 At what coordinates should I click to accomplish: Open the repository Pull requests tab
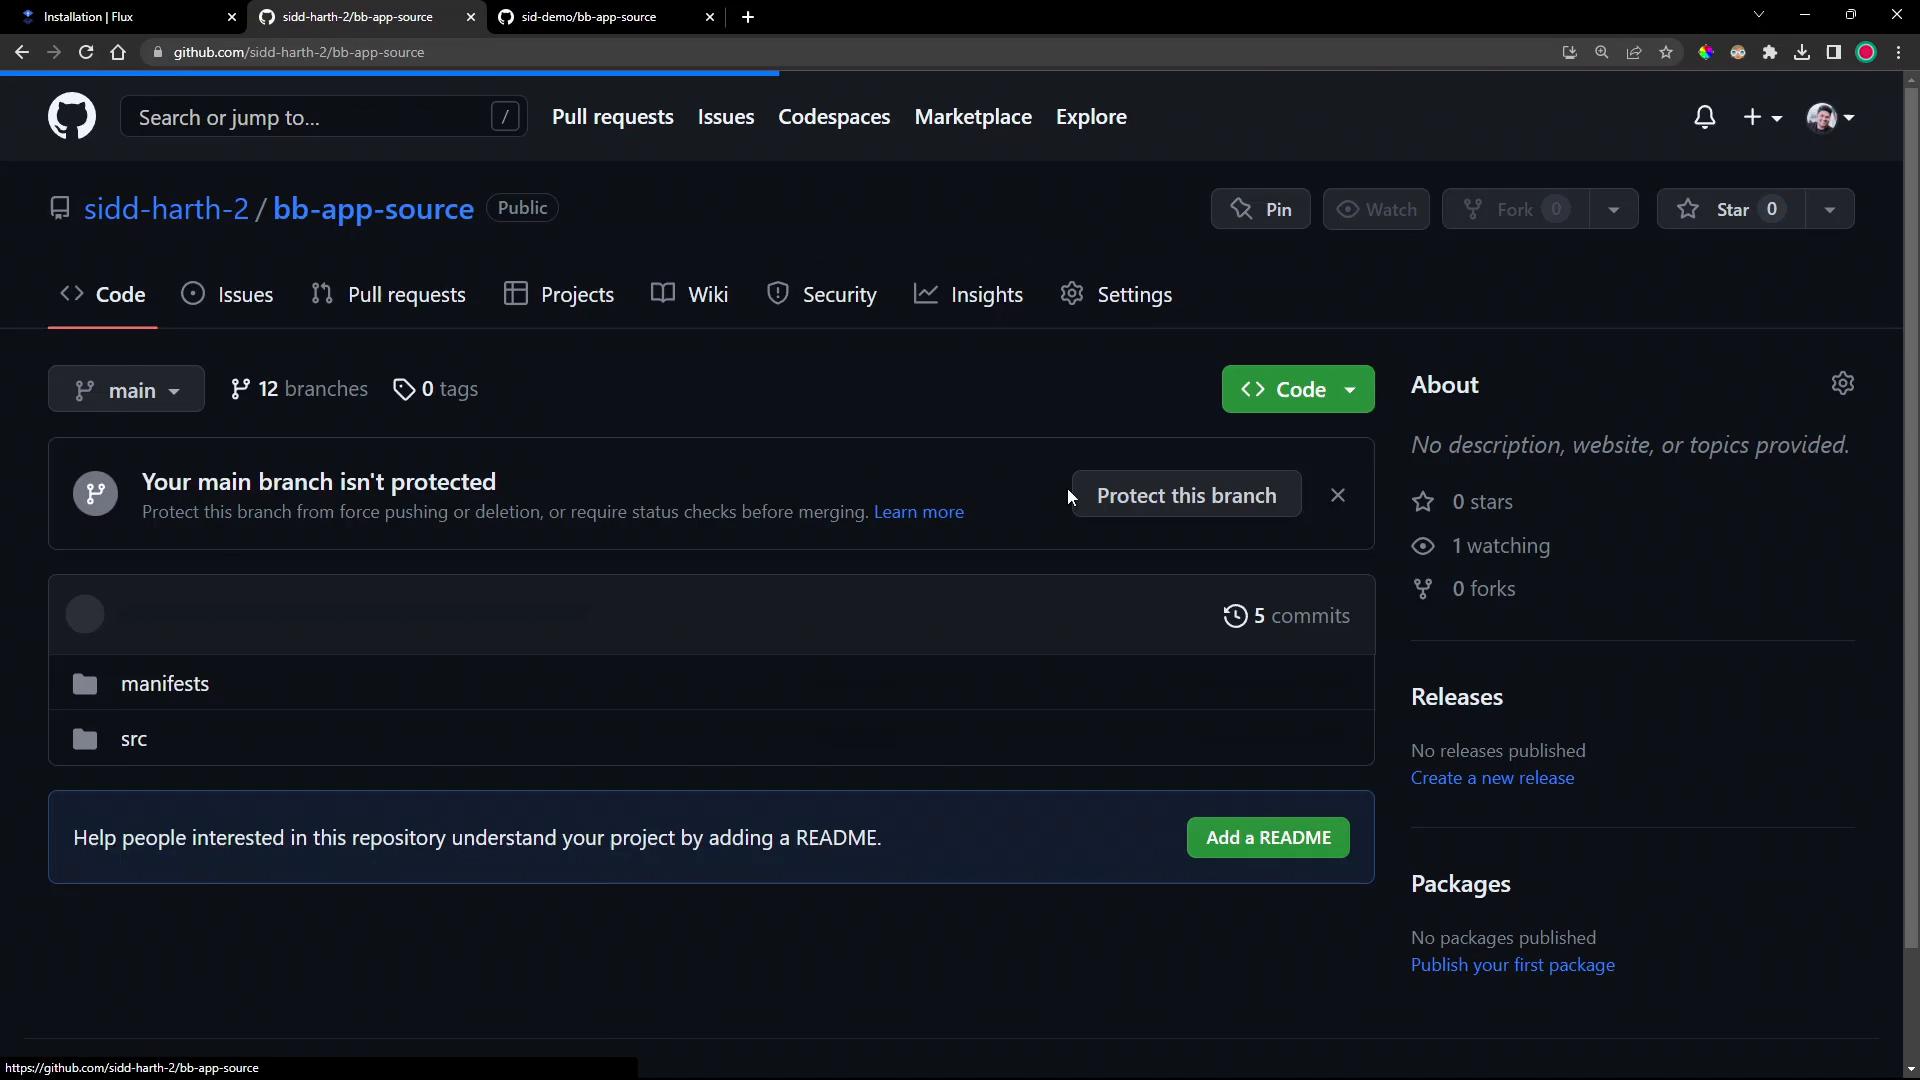(x=388, y=294)
